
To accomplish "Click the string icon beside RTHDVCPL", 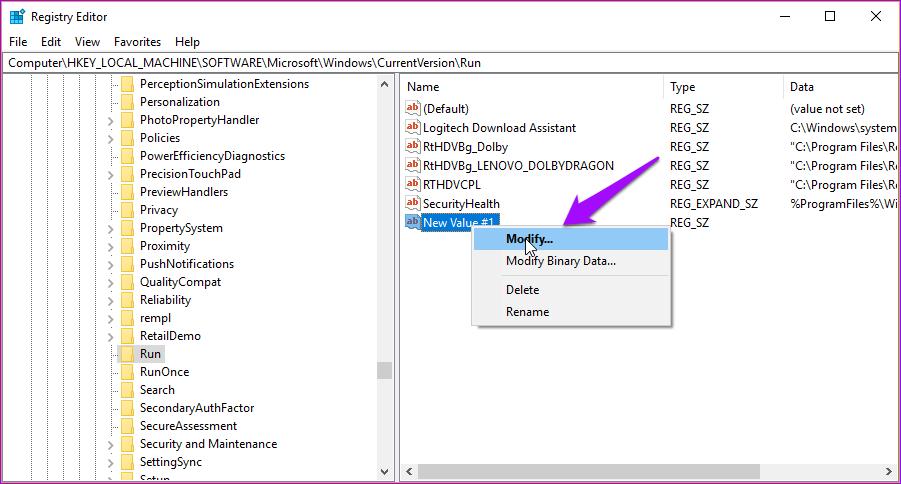I will (x=413, y=184).
